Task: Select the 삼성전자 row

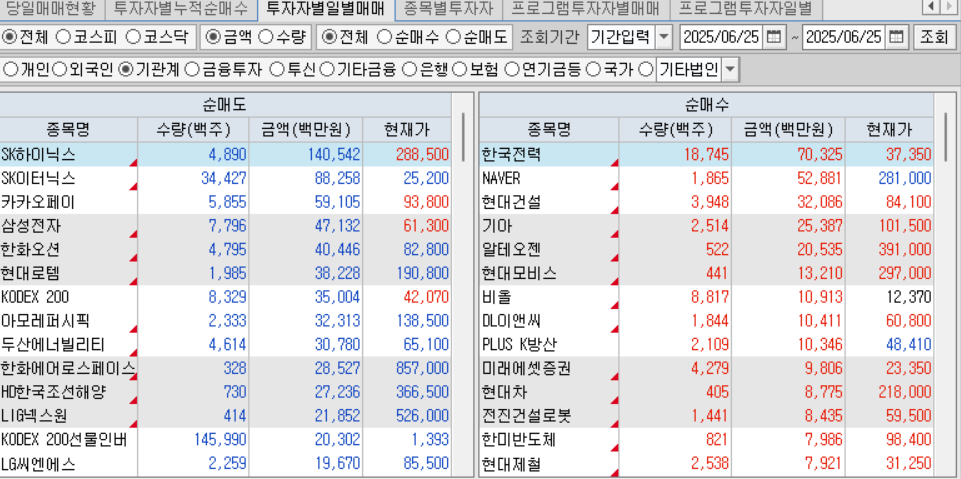Action: coord(225,226)
